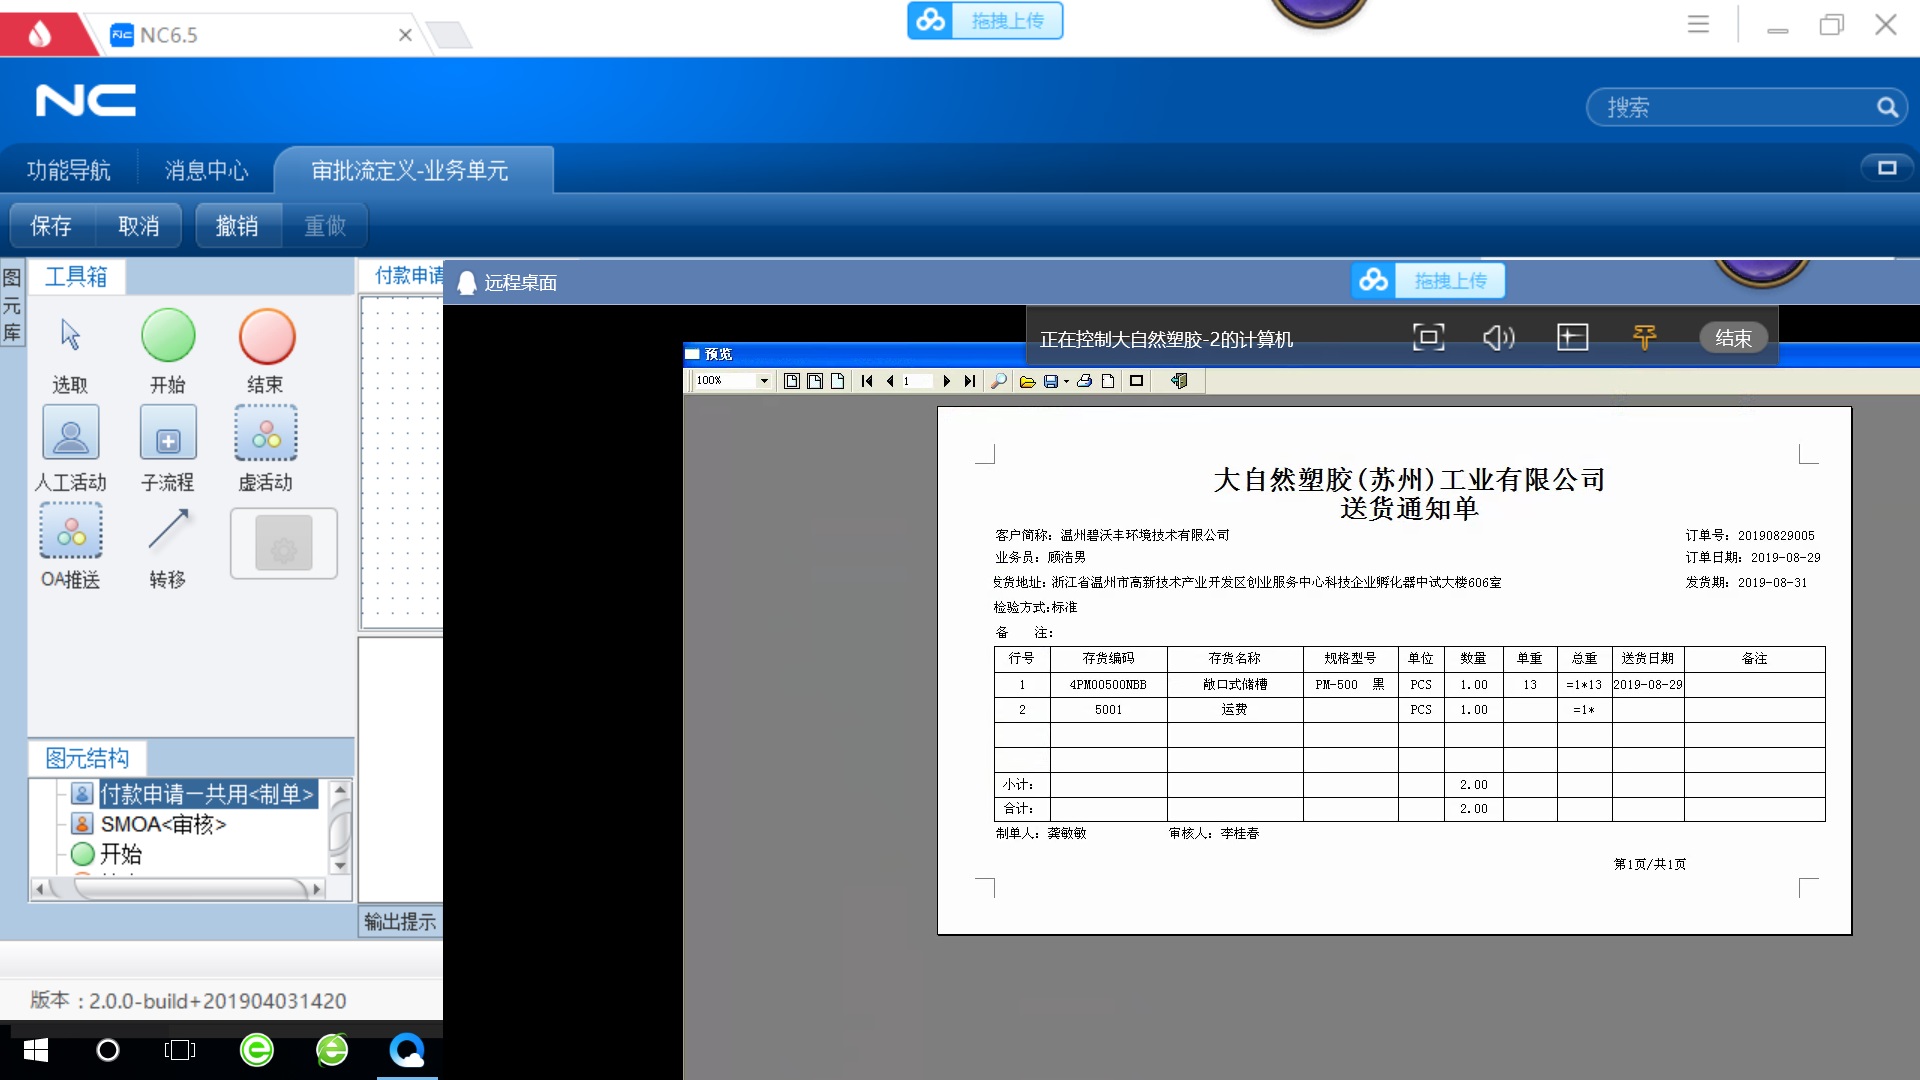Viewport: 1920px width, 1080px height.
Task: Switch to 消息中心 tab
Action: [206, 171]
